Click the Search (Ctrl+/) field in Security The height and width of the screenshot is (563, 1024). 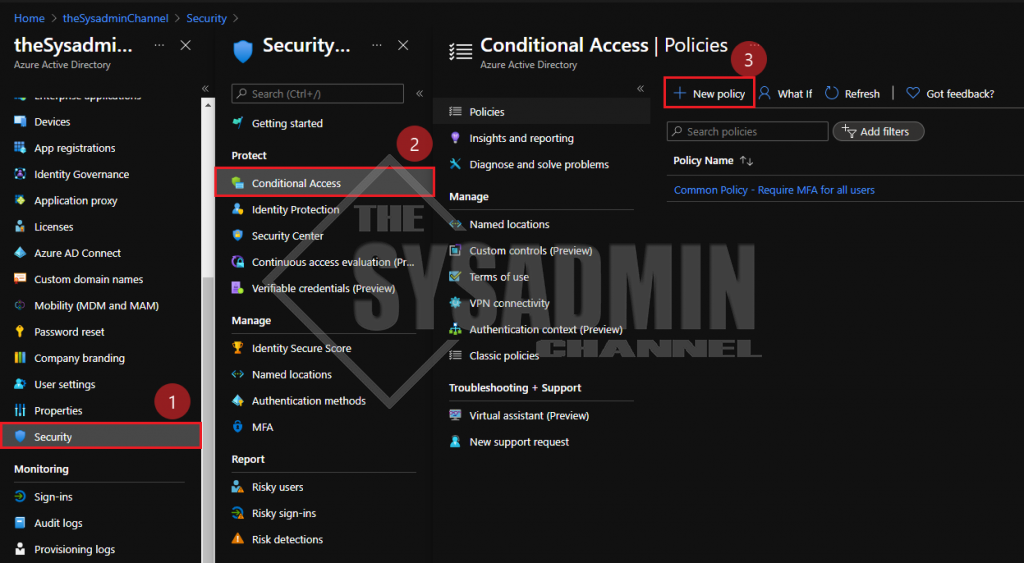(317, 93)
